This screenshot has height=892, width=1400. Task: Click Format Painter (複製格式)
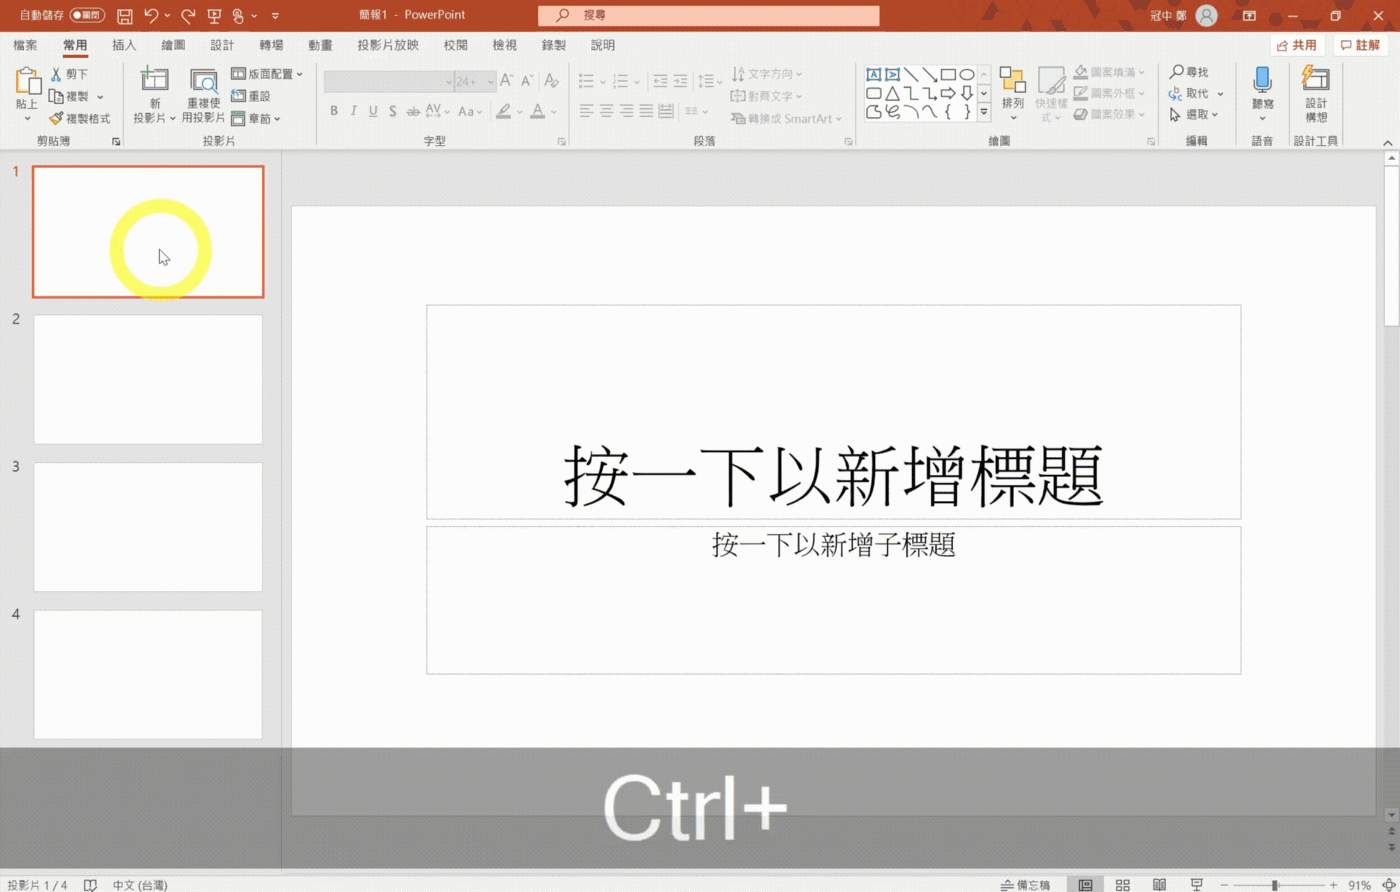coord(80,118)
